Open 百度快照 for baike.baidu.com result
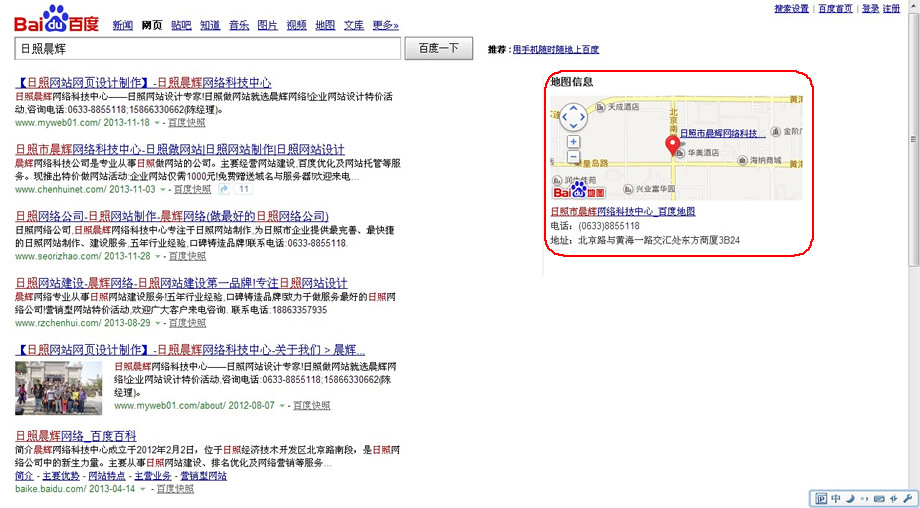 (175, 489)
